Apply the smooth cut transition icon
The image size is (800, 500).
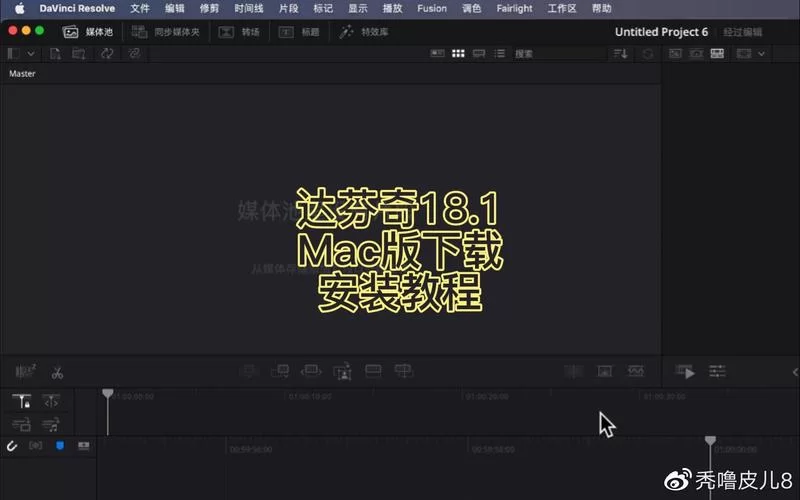pyautogui.click(x=636, y=371)
